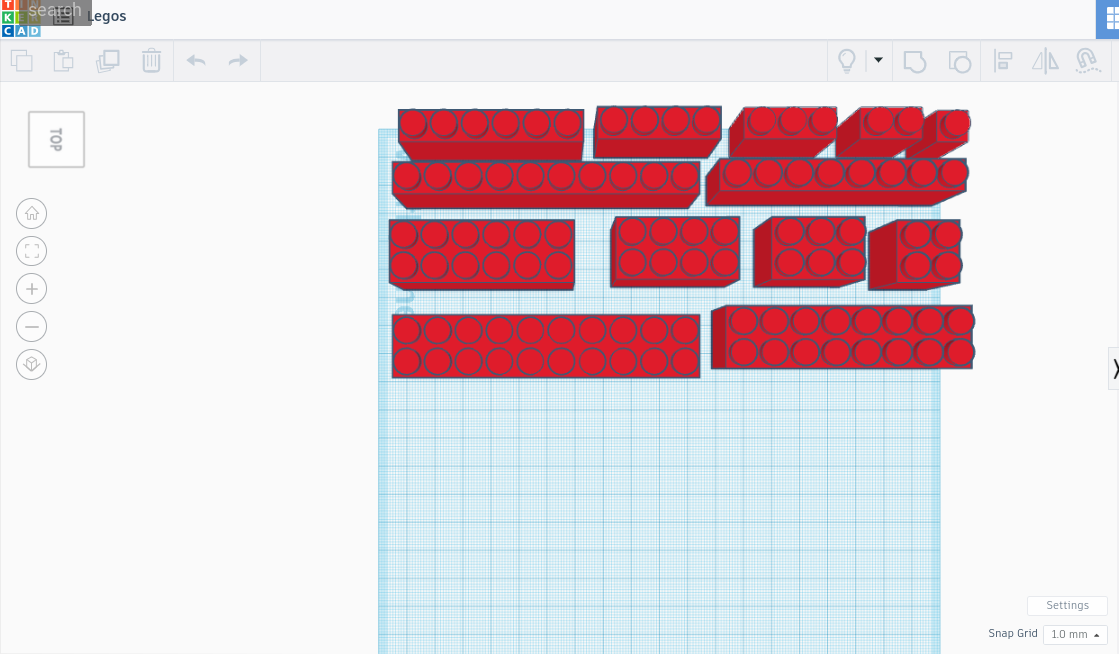This screenshot has height=654, width=1119.
Task: Click the Delete trash can icon
Action: pyautogui.click(x=151, y=61)
